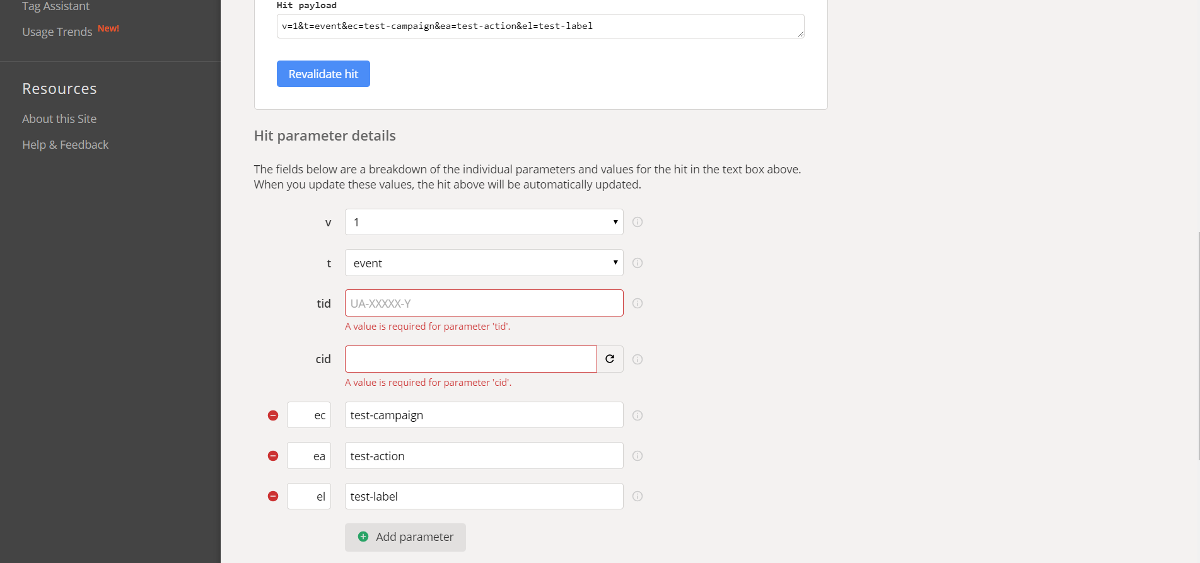This screenshot has height=563, width=1200.
Task: Show info icon beside test-campaign field
Action: (637, 415)
